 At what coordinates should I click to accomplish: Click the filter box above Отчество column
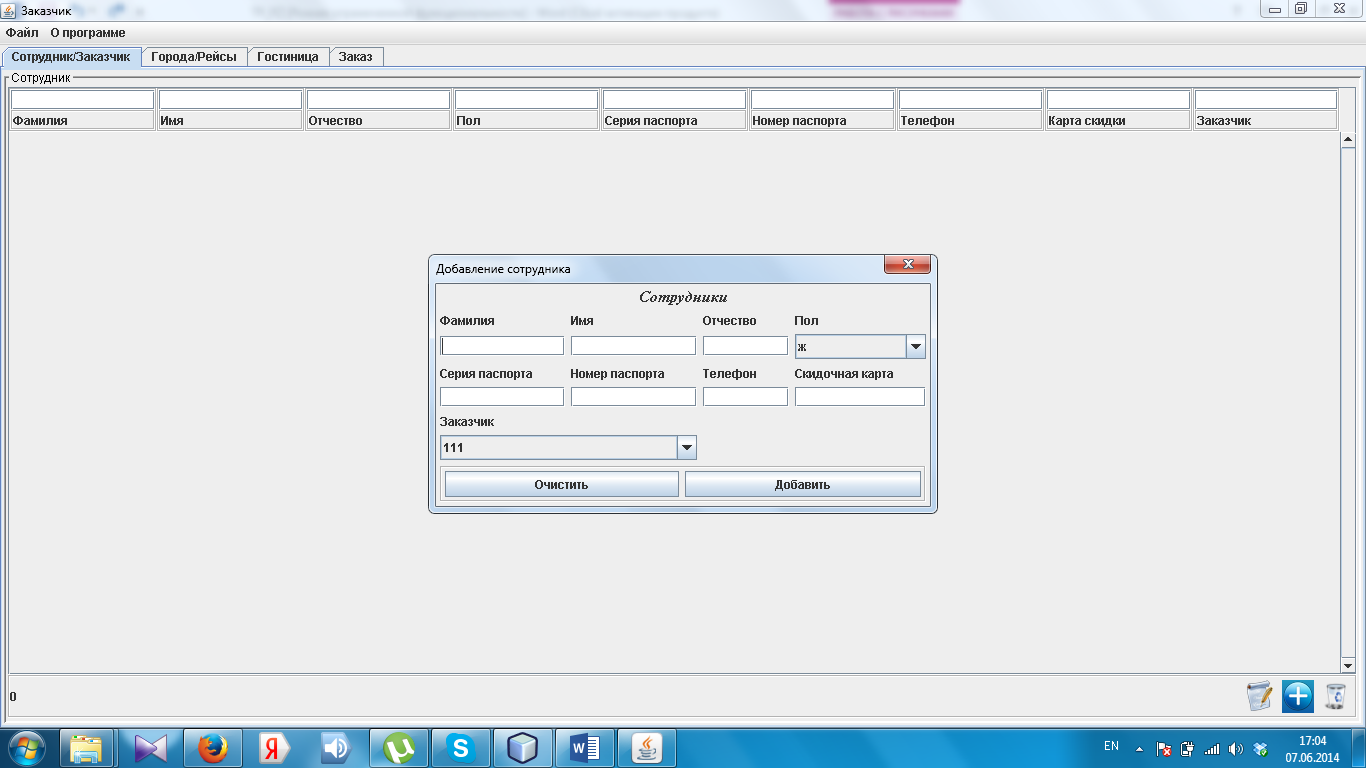click(x=378, y=100)
